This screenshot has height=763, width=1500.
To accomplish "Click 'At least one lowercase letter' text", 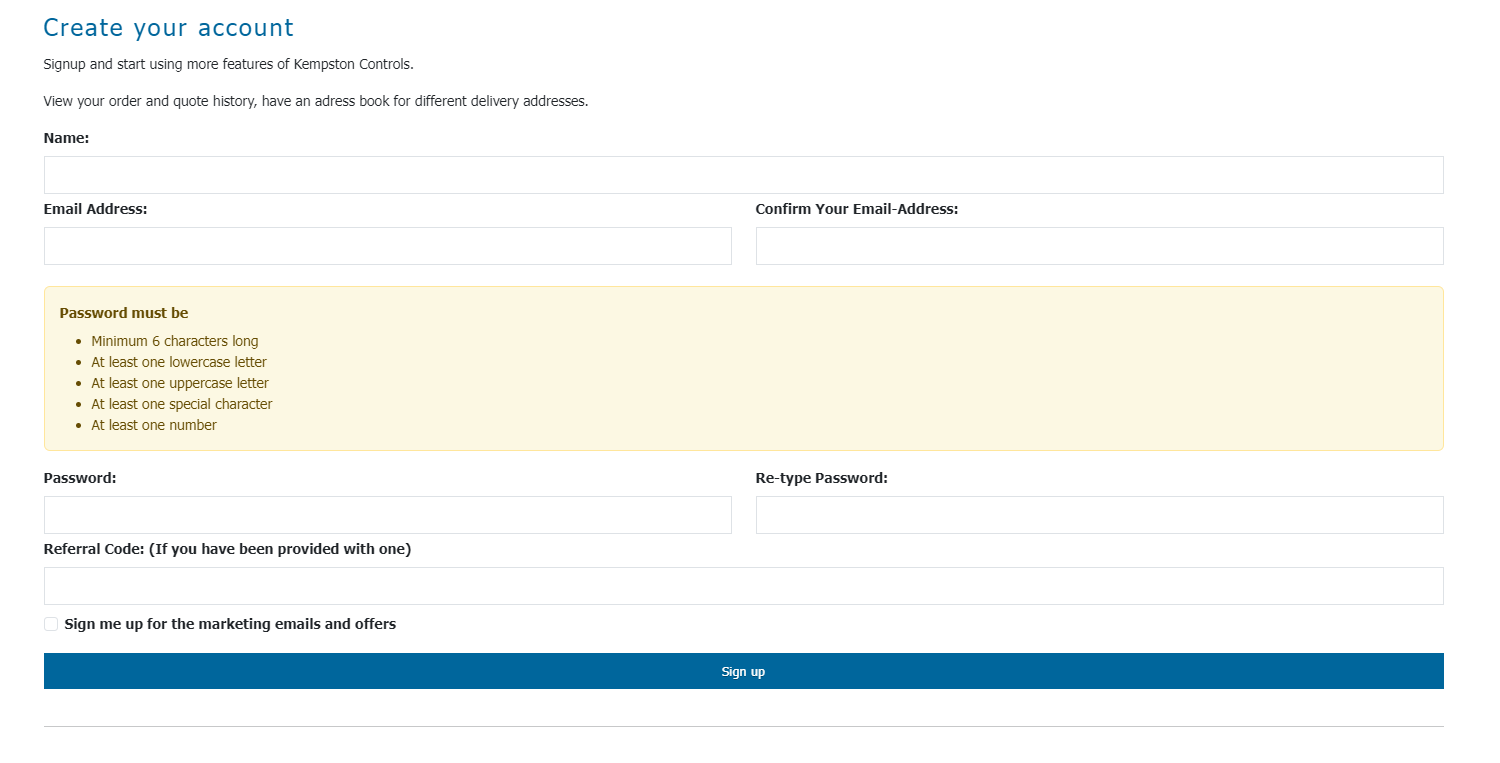I will (179, 362).
